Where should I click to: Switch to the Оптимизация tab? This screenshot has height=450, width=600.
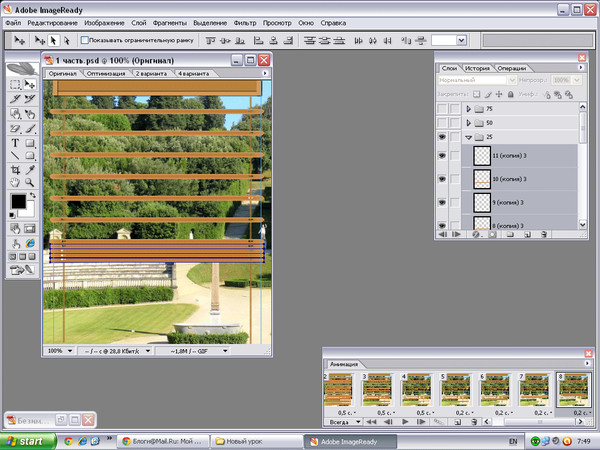tap(106, 73)
